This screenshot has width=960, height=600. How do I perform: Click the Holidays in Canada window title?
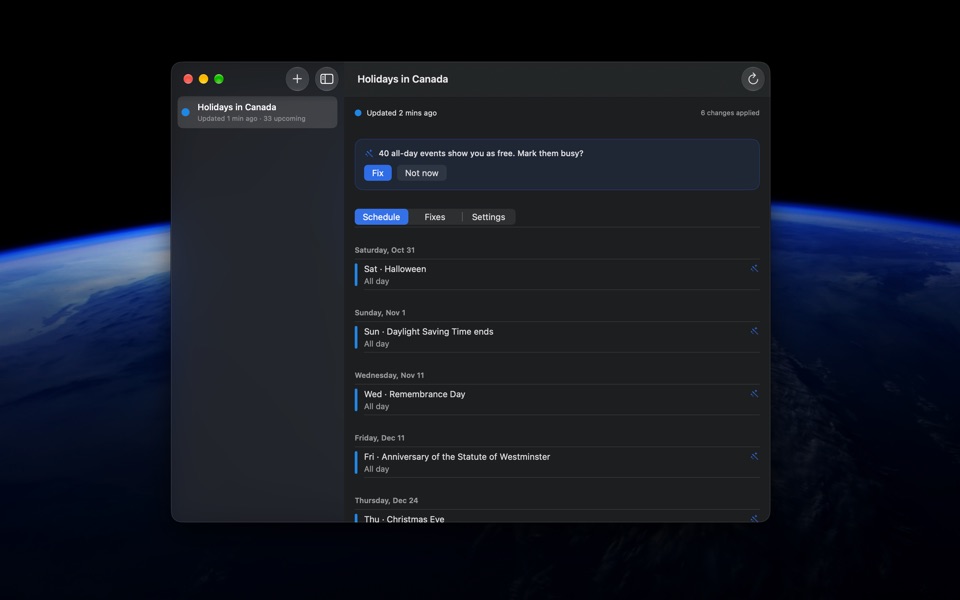[x=403, y=79]
